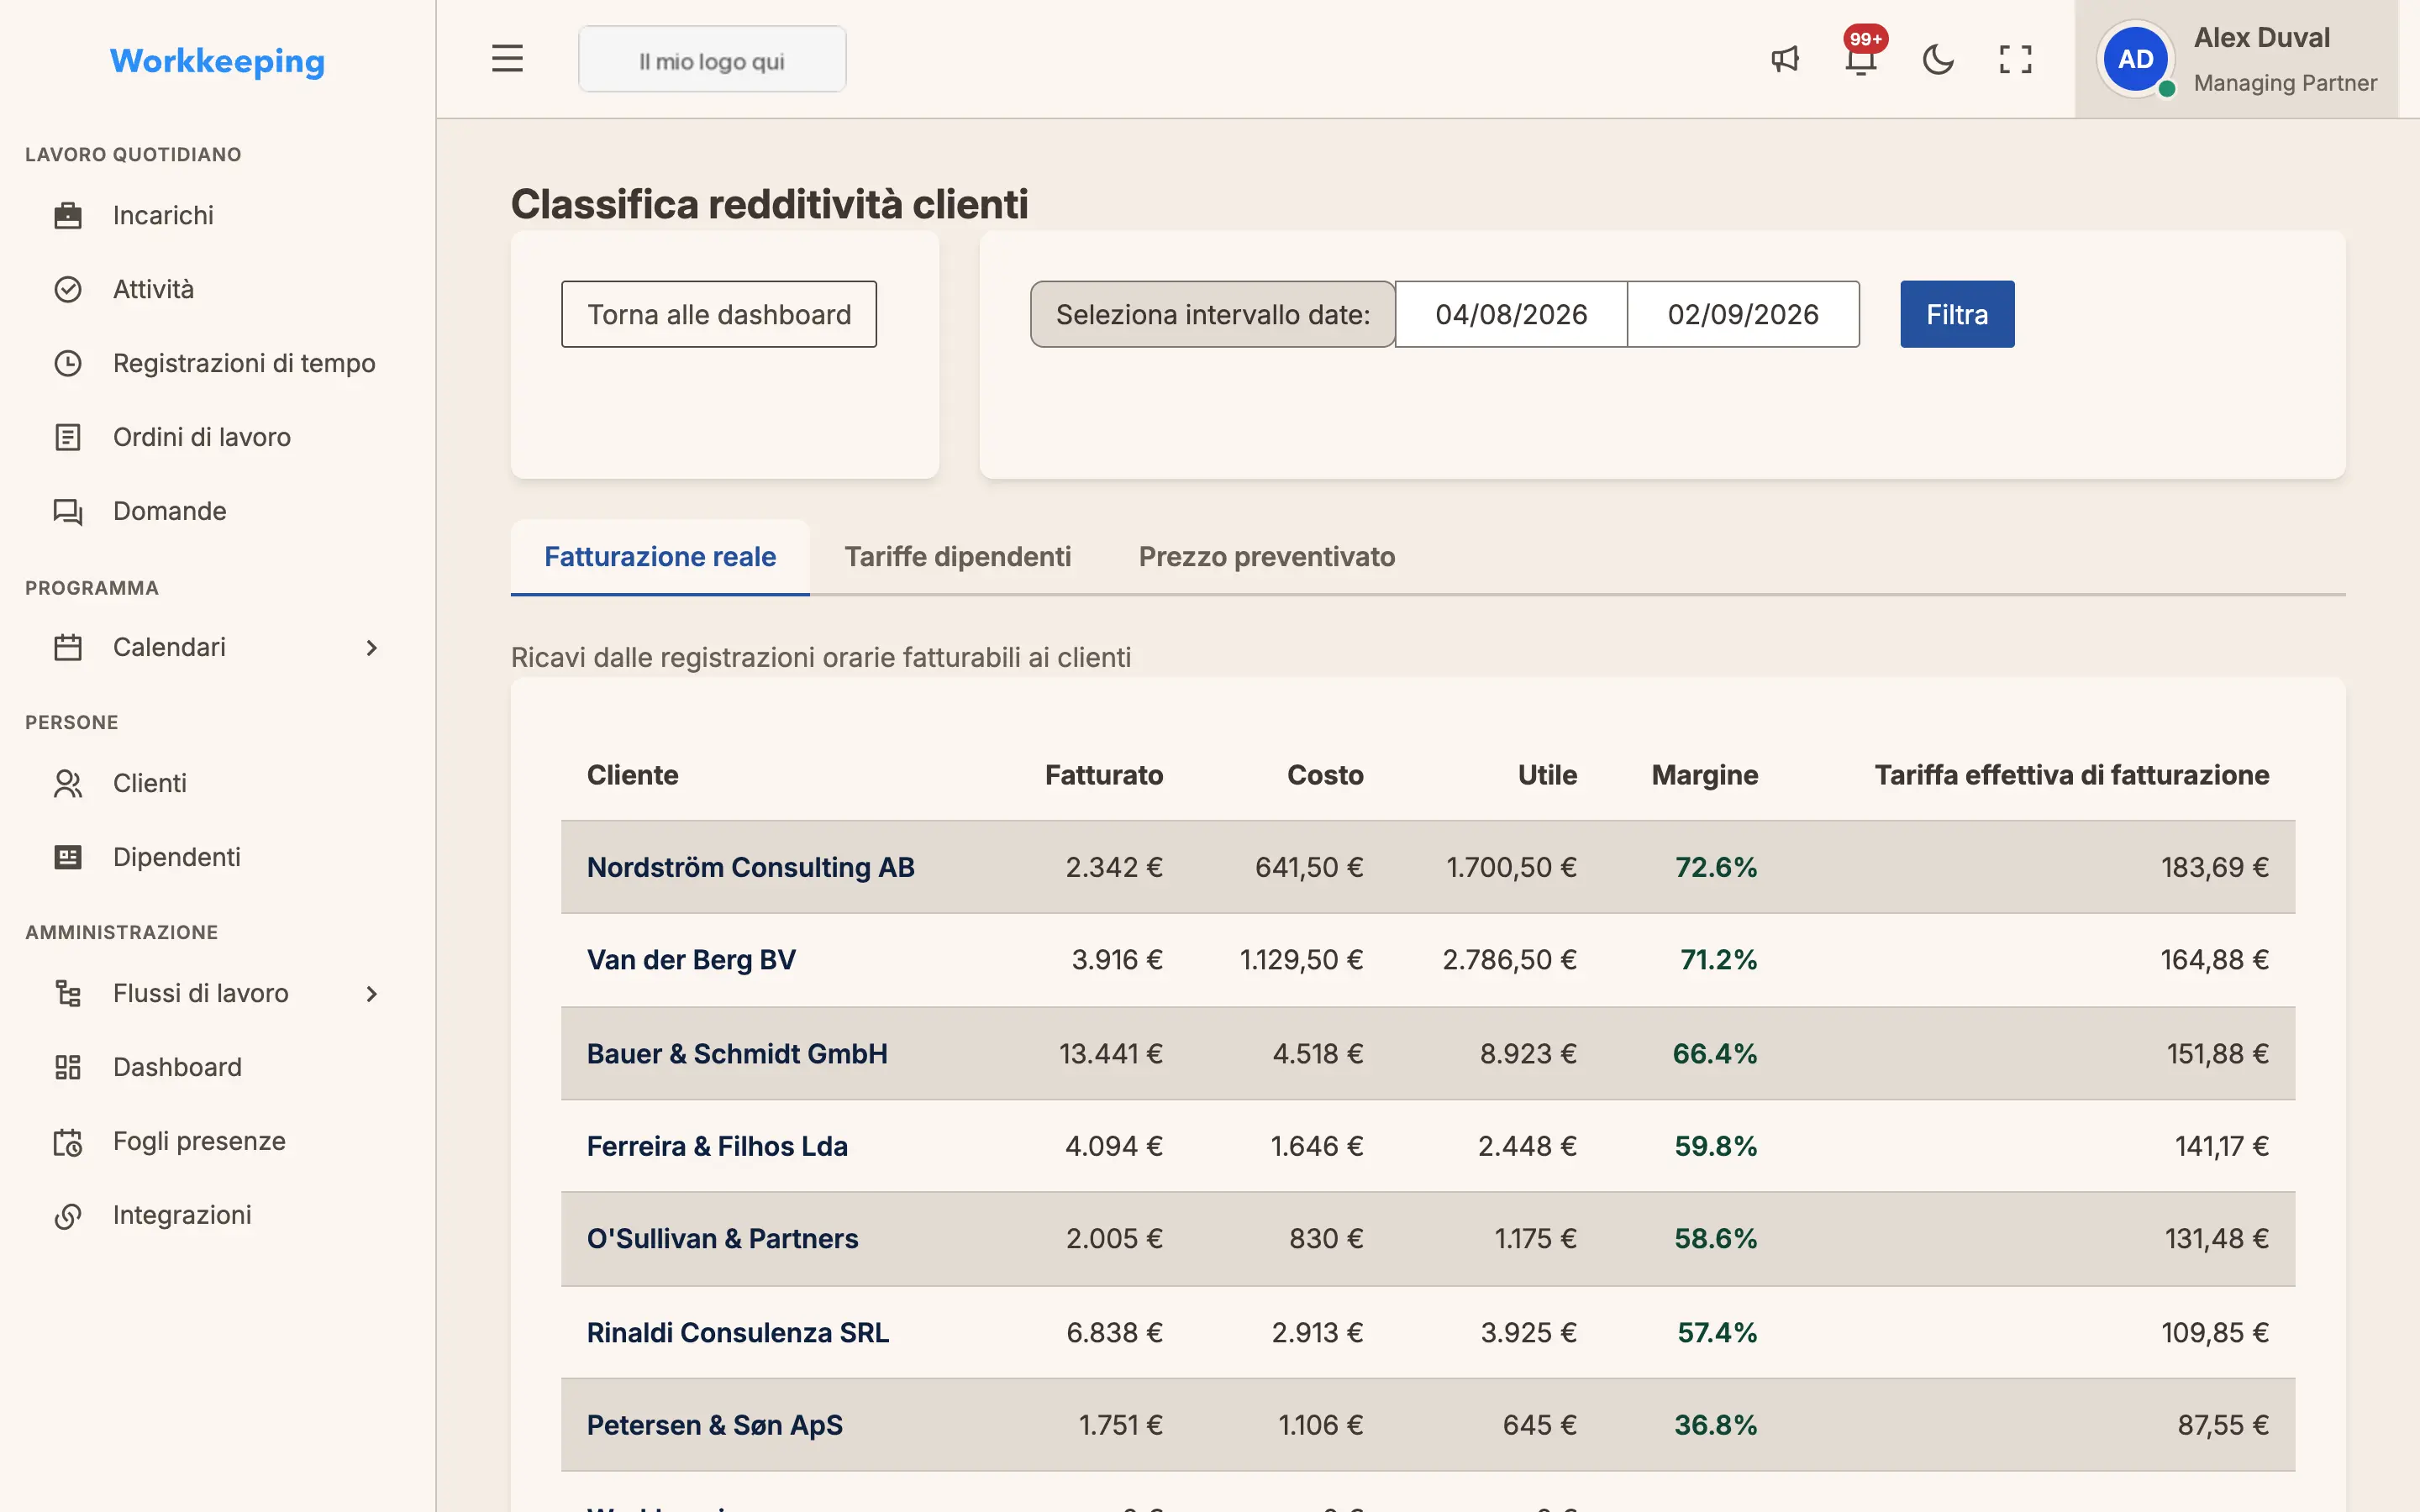
Task: Open Incarichi briefcase icon in sidebar
Action: tap(68, 215)
